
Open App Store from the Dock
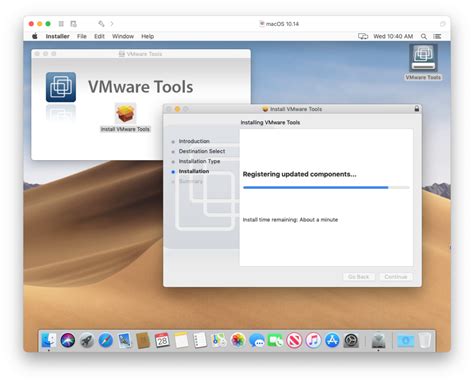(332, 340)
